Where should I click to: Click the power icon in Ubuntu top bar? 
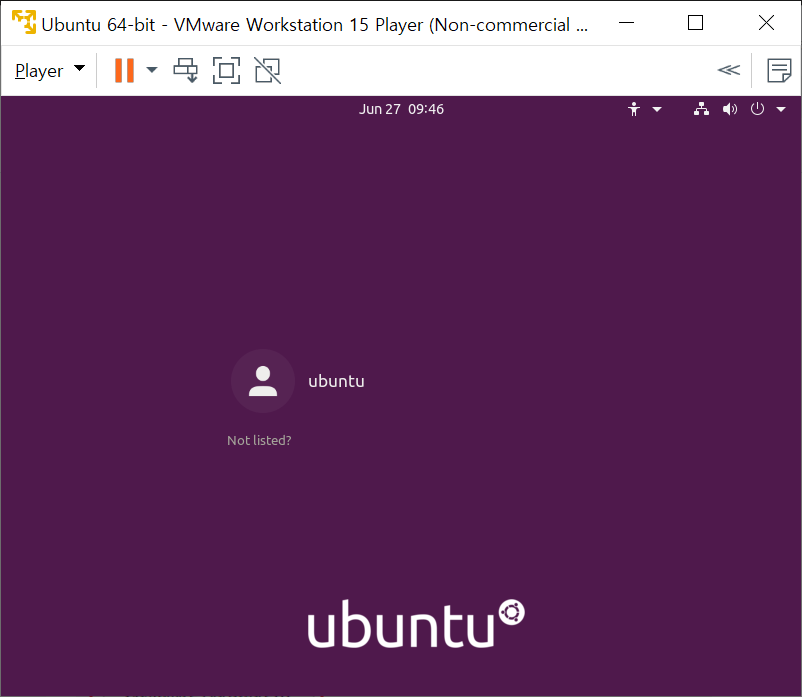[757, 109]
